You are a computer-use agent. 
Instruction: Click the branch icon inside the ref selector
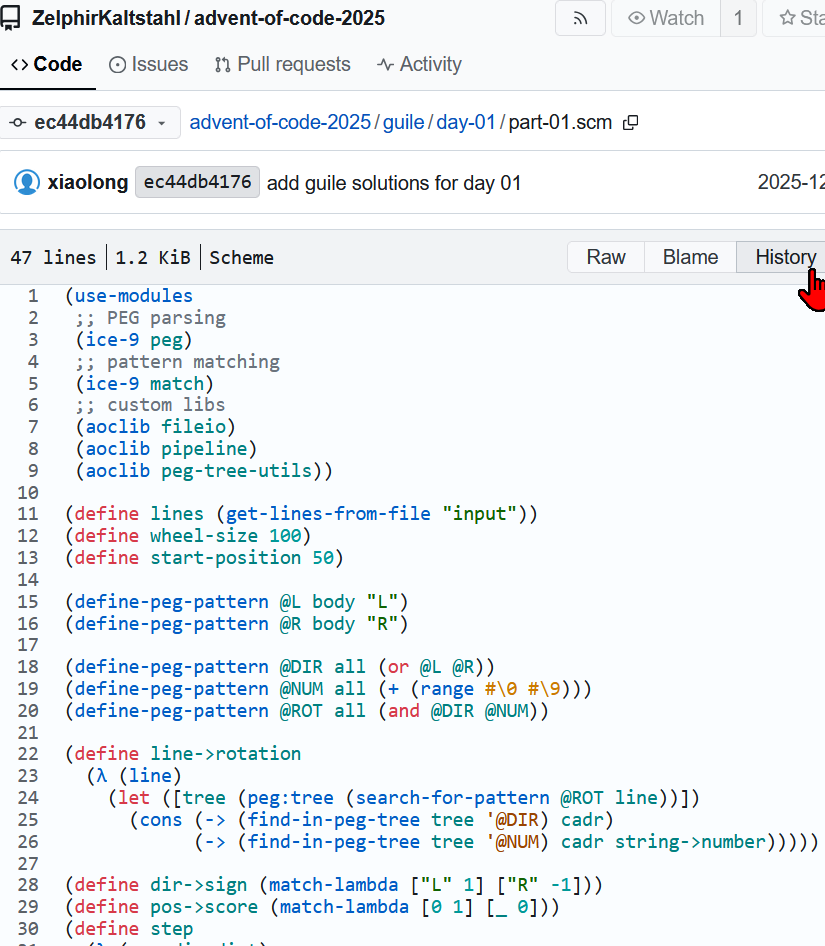point(17,120)
